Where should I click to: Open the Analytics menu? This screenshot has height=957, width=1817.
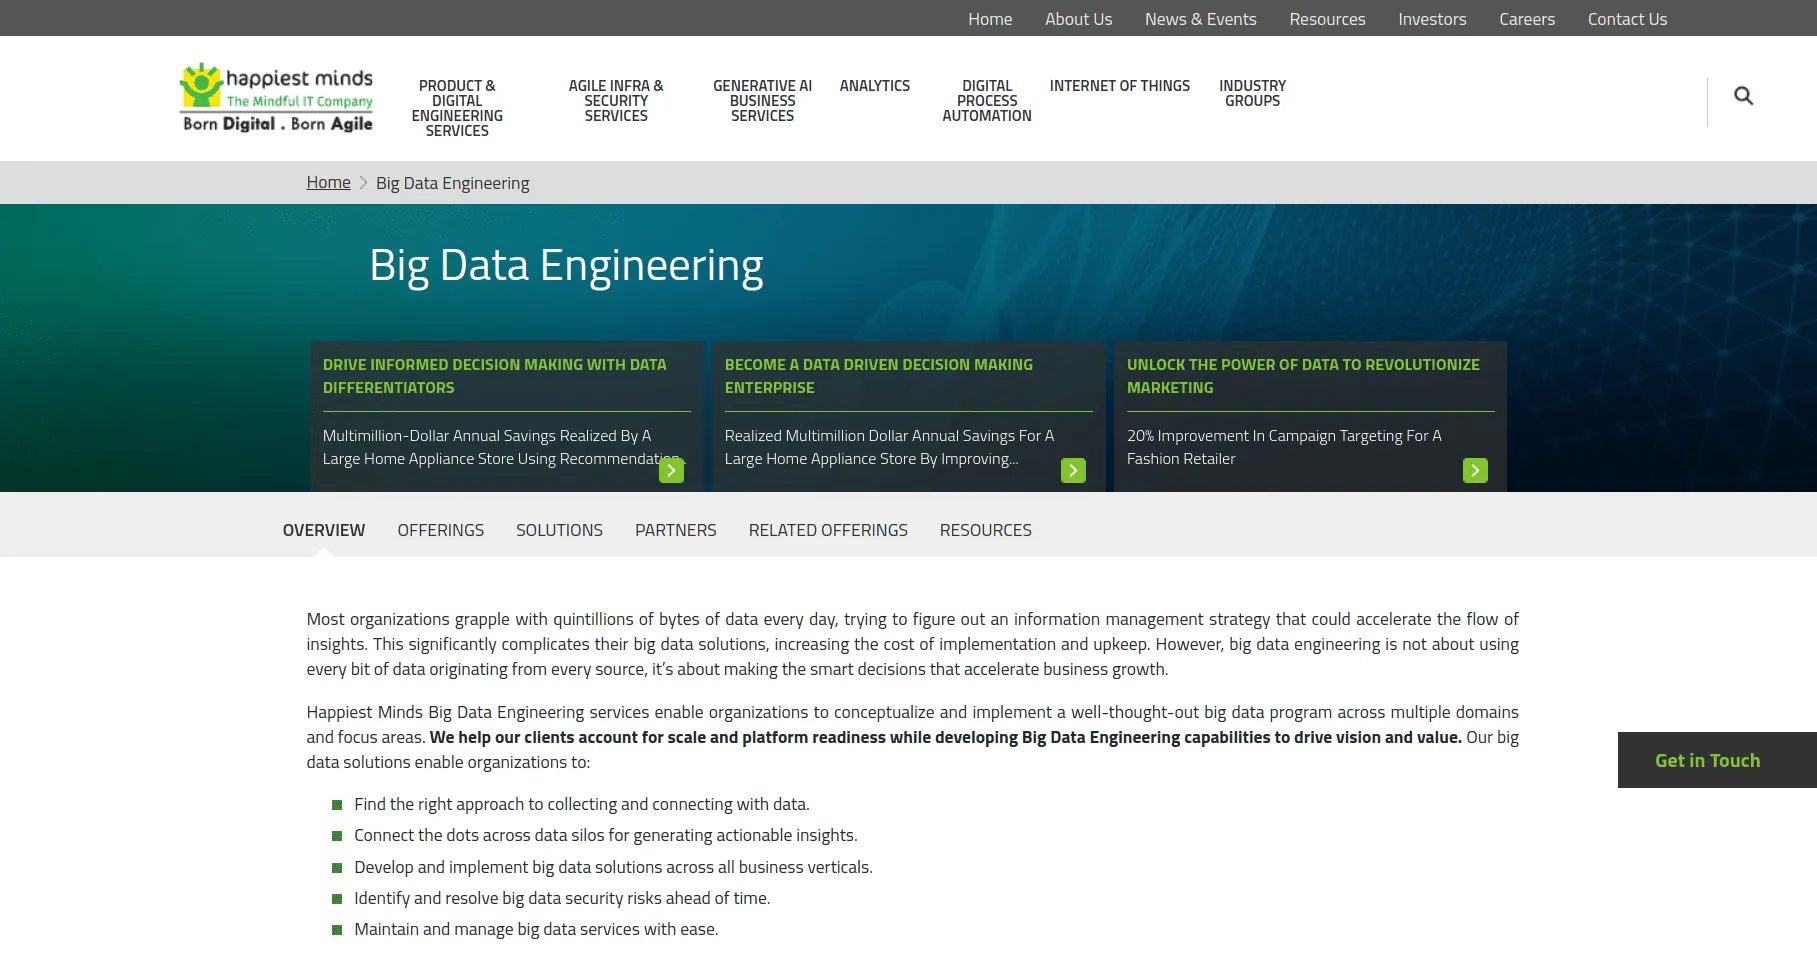874,86
